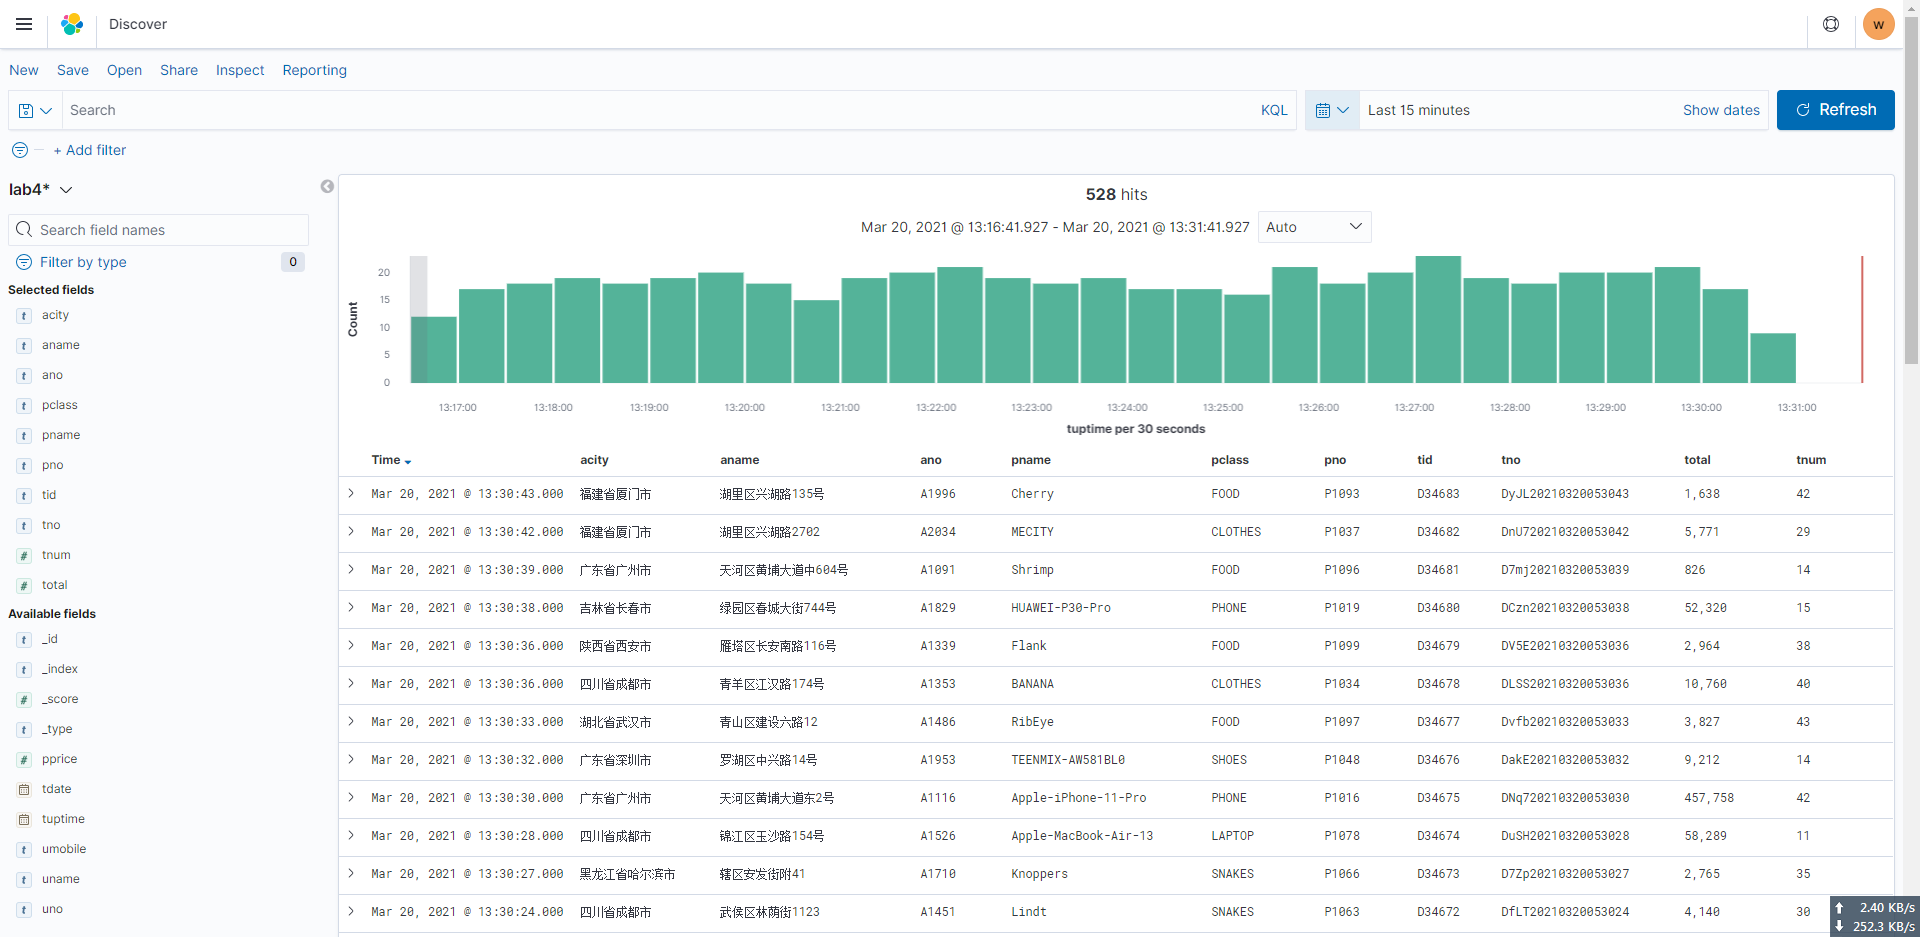Switch query language via KQL

pos(1274,110)
